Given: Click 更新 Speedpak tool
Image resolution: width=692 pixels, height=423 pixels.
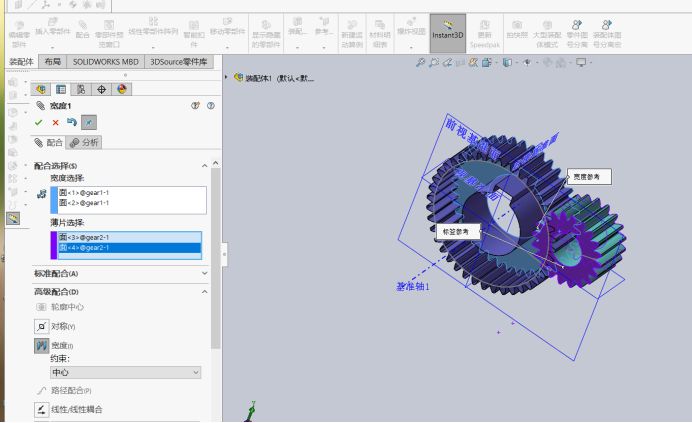Looking at the screenshot, I should click(485, 34).
